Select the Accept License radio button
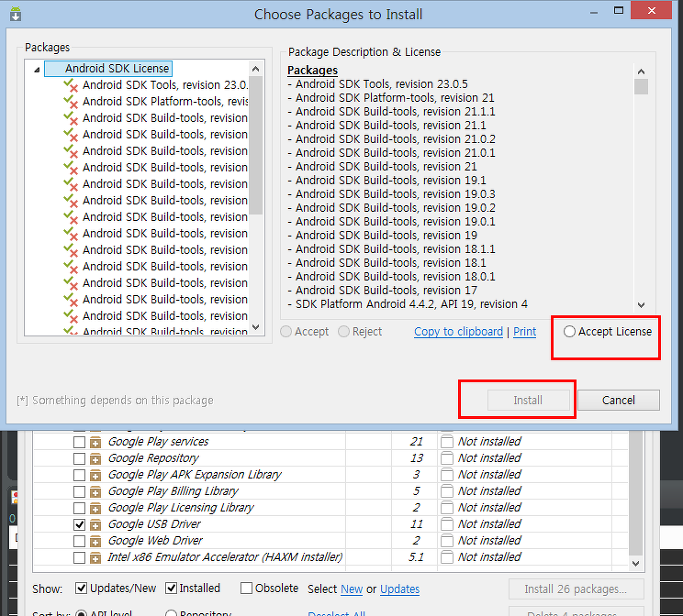683x616 pixels. point(570,332)
